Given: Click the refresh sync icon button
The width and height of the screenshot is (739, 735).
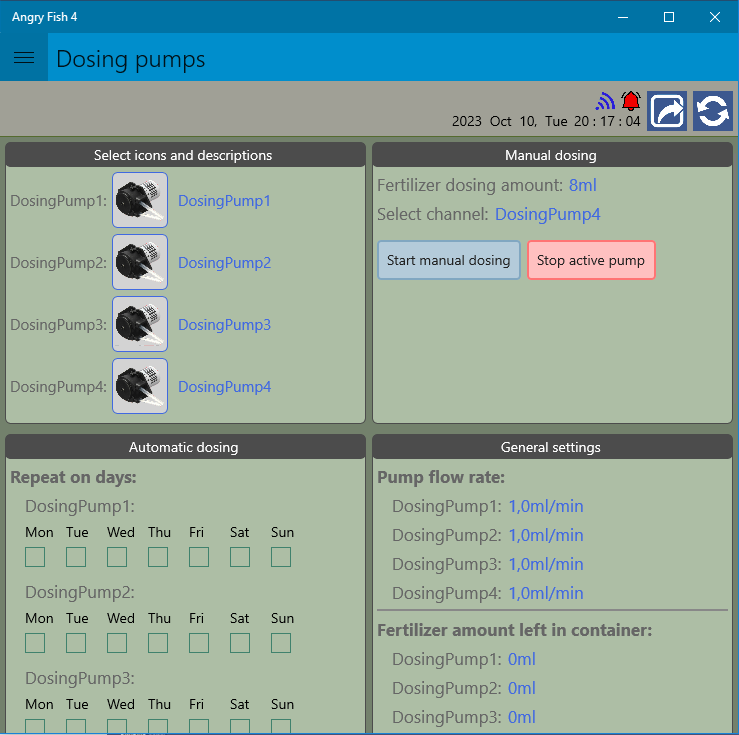Looking at the screenshot, I should pos(713,111).
